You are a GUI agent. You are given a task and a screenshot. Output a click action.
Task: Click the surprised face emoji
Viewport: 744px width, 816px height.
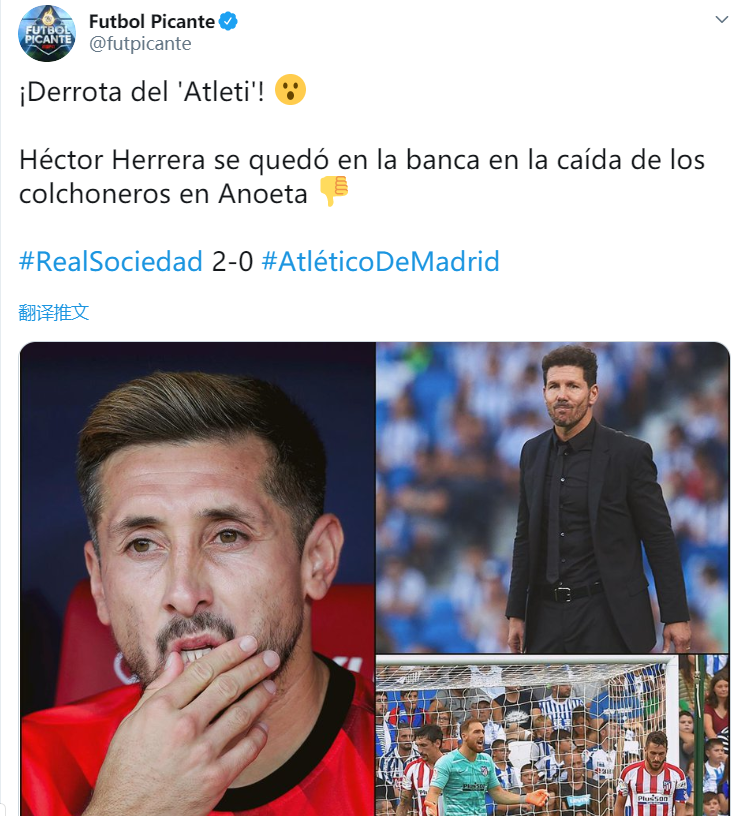290,90
